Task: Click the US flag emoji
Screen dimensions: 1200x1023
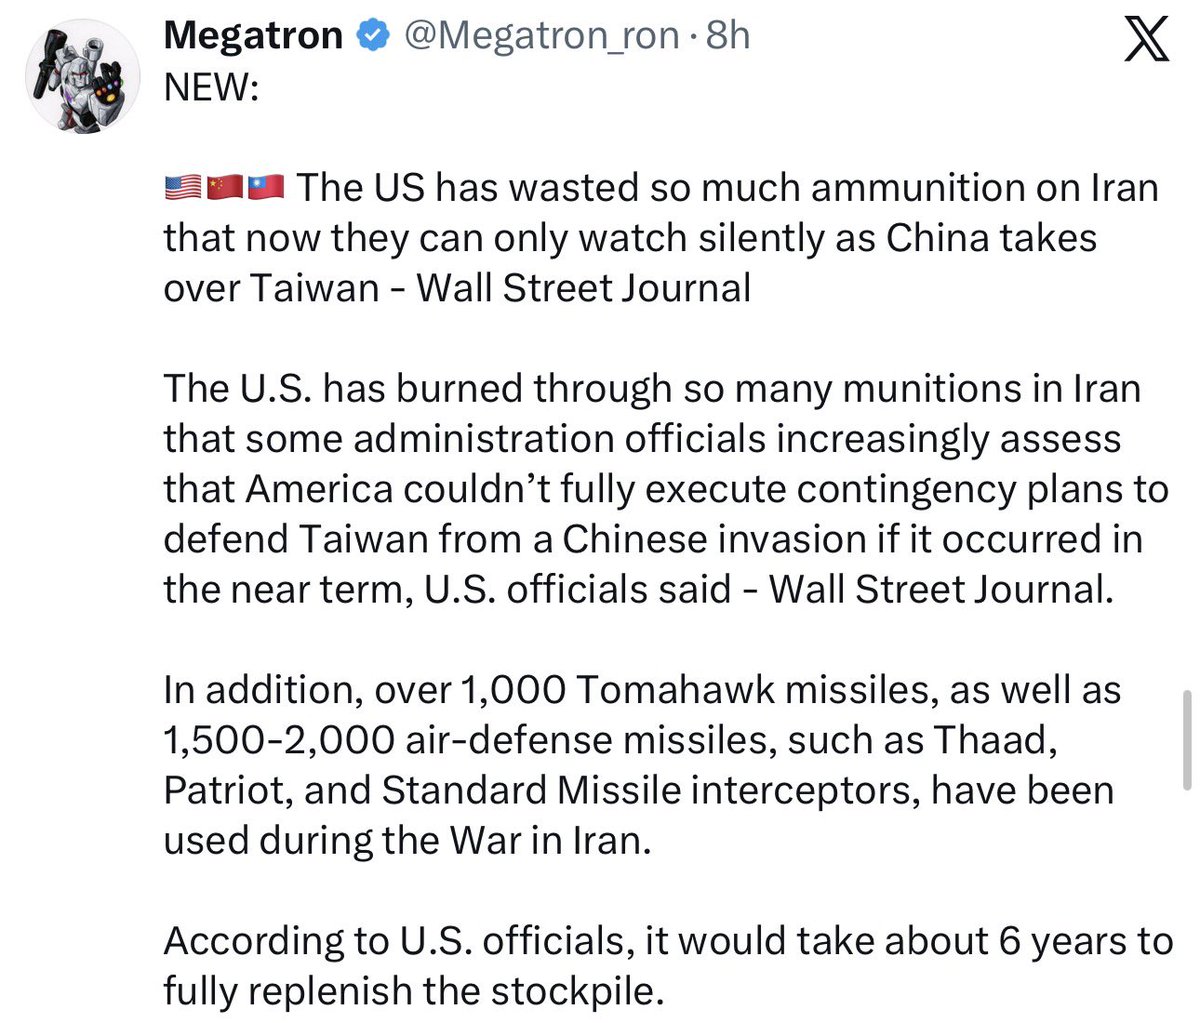Action: point(182,187)
